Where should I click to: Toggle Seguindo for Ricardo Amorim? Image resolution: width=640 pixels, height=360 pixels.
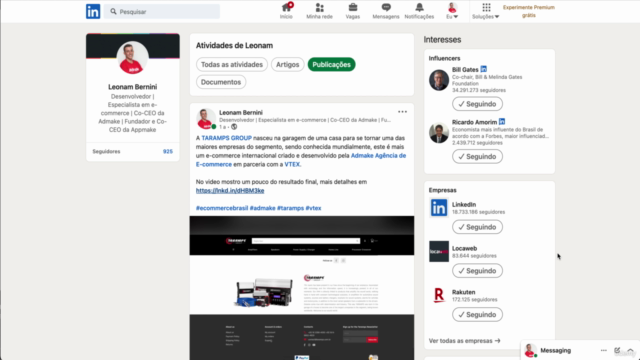tap(477, 156)
